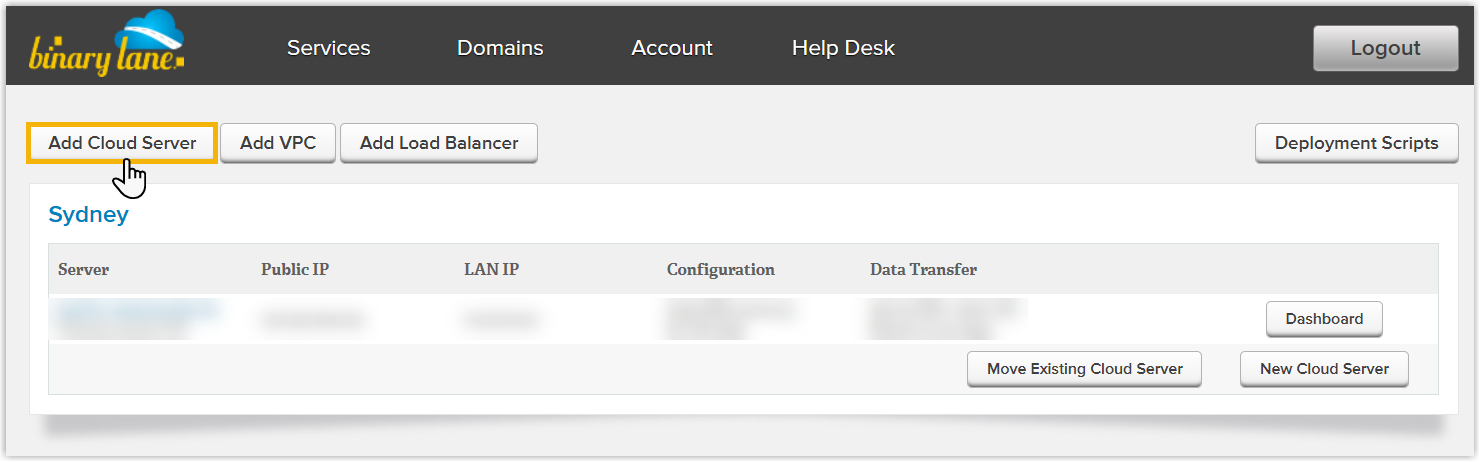Open the Services menu
The width and height of the screenshot is (1480, 462).
coord(328,48)
